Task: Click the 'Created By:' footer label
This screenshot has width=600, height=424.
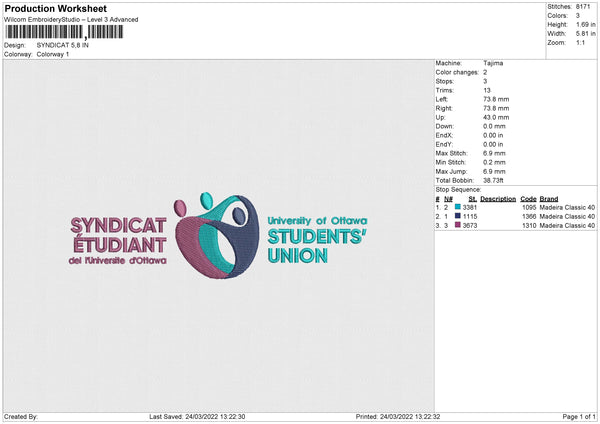Action: (x=21, y=417)
